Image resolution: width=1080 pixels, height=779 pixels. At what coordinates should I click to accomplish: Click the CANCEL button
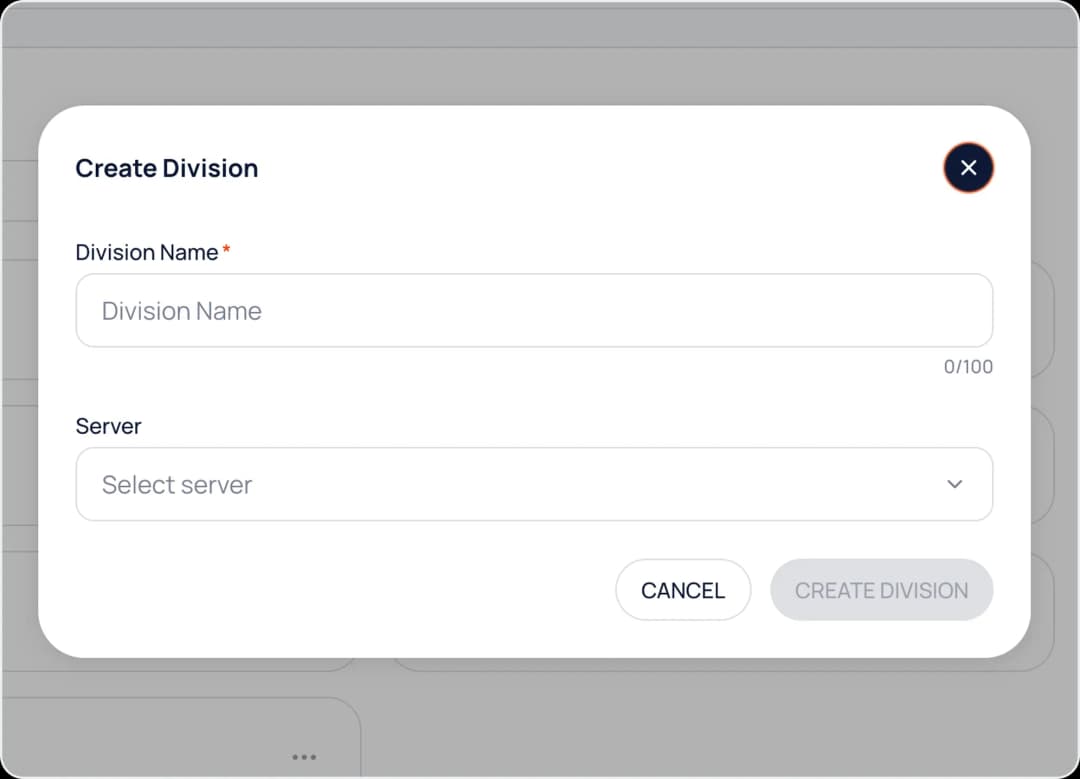point(683,590)
